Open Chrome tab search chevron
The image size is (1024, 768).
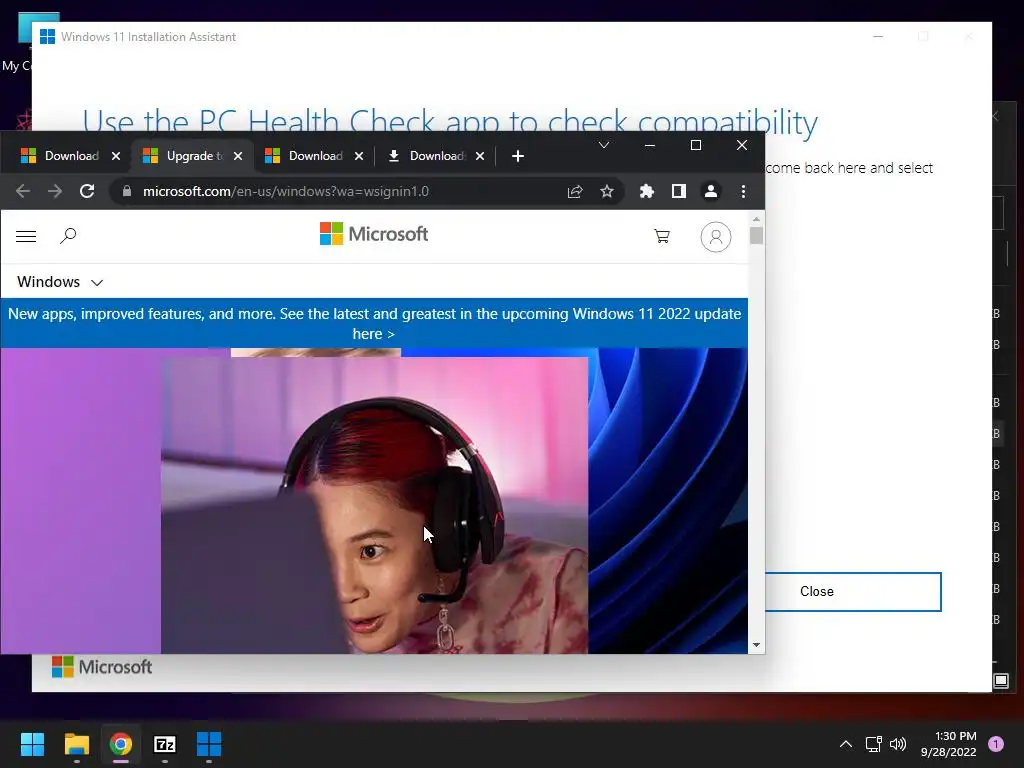[604, 145]
